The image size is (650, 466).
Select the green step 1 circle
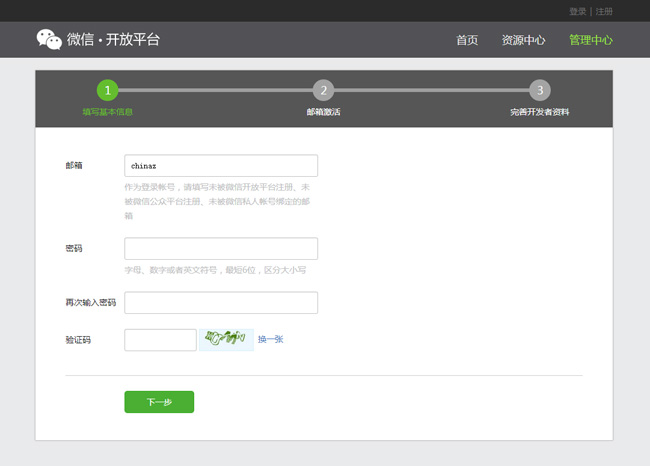(x=107, y=91)
